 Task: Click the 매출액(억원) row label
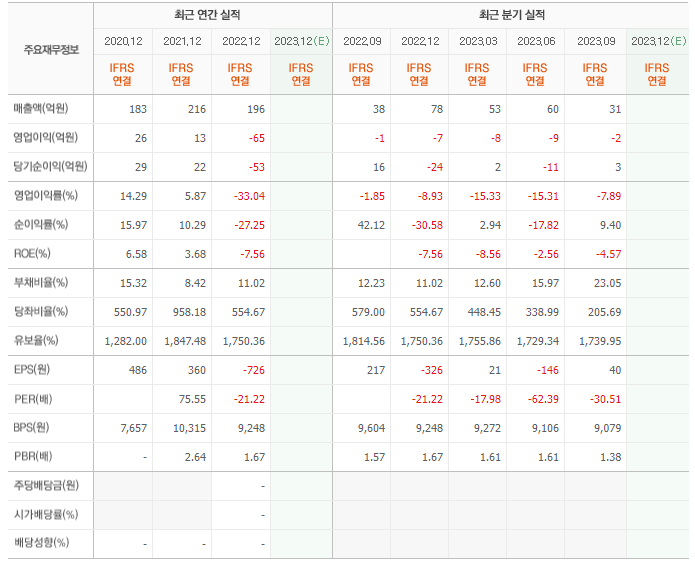point(41,109)
